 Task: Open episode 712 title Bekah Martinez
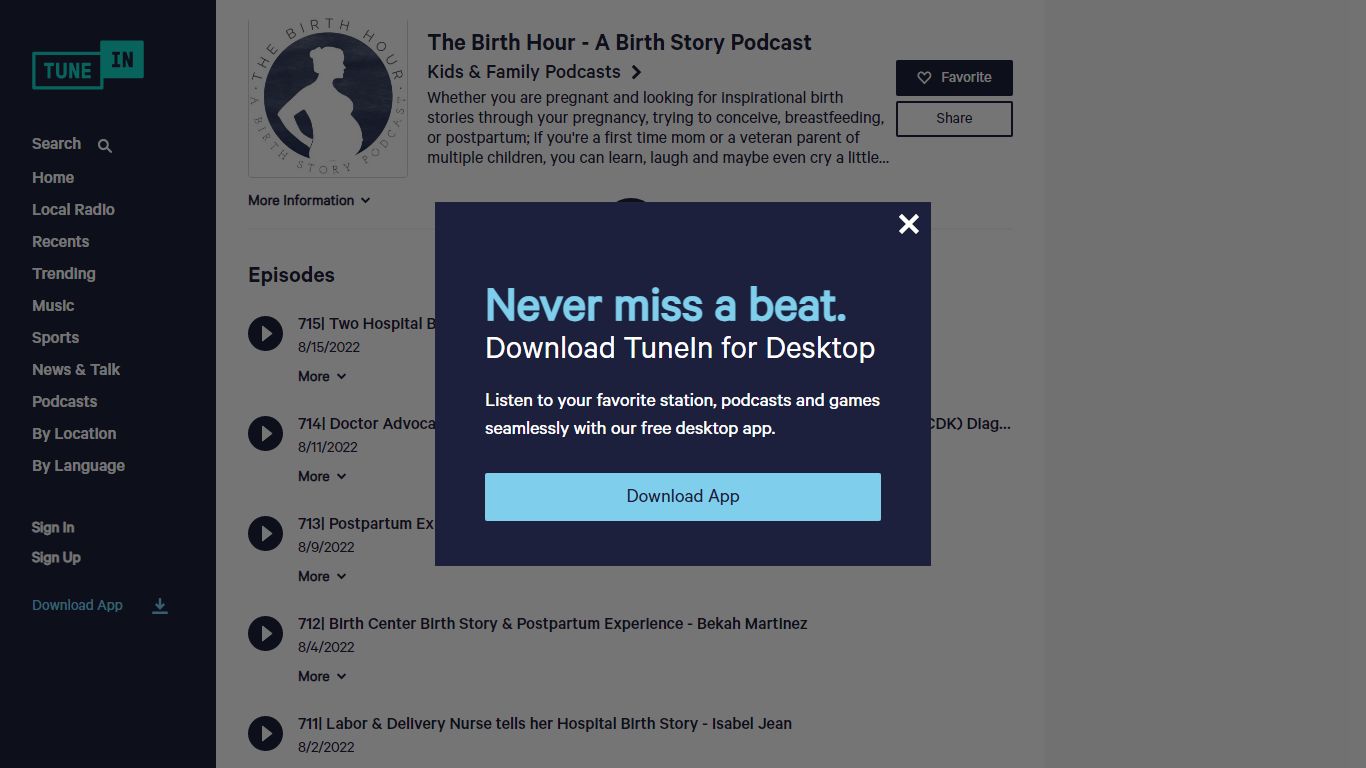(x=552, y=624)
